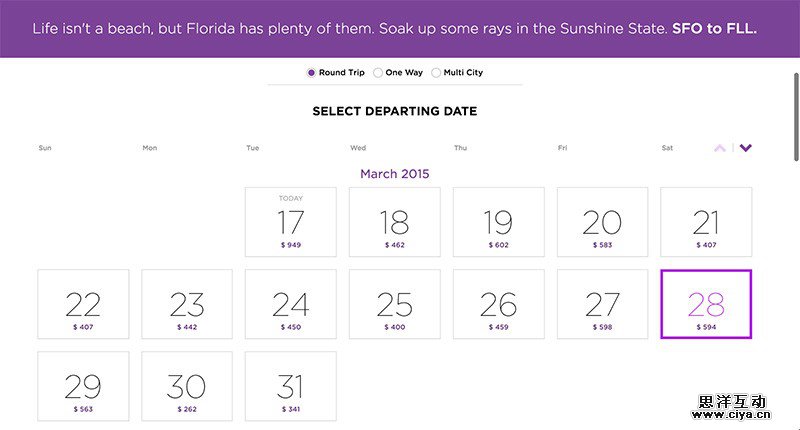Pick March 17 departing date at $949

click(290, 222)
